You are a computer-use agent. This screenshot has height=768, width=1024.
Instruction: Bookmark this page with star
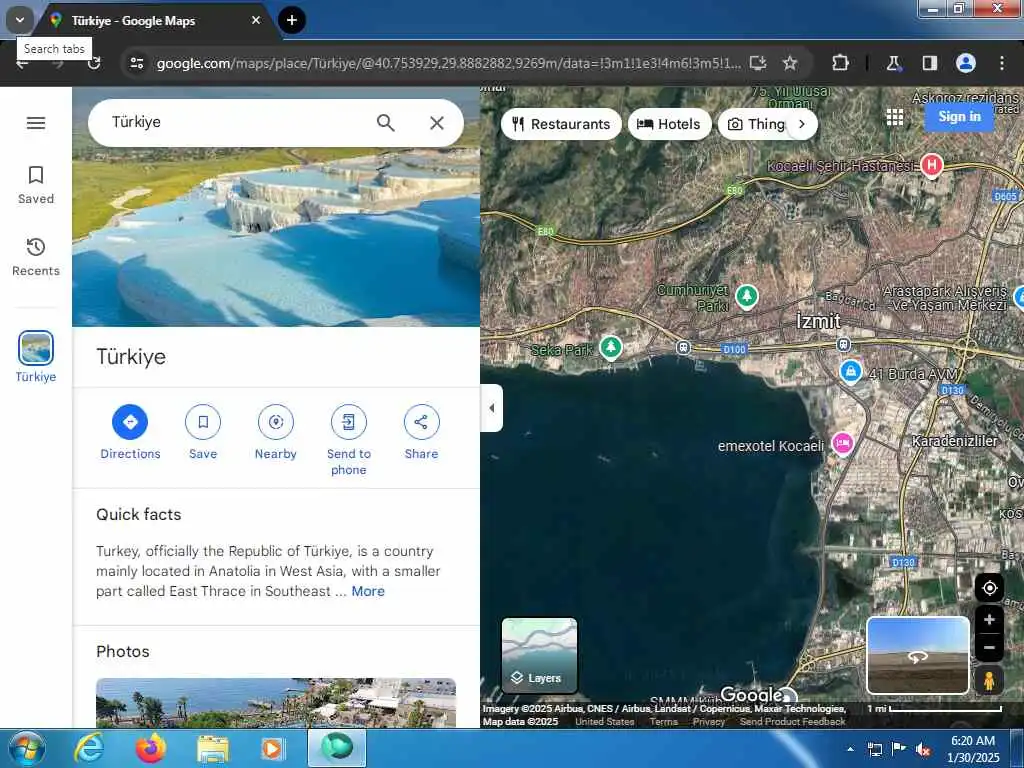pos(790,63)
